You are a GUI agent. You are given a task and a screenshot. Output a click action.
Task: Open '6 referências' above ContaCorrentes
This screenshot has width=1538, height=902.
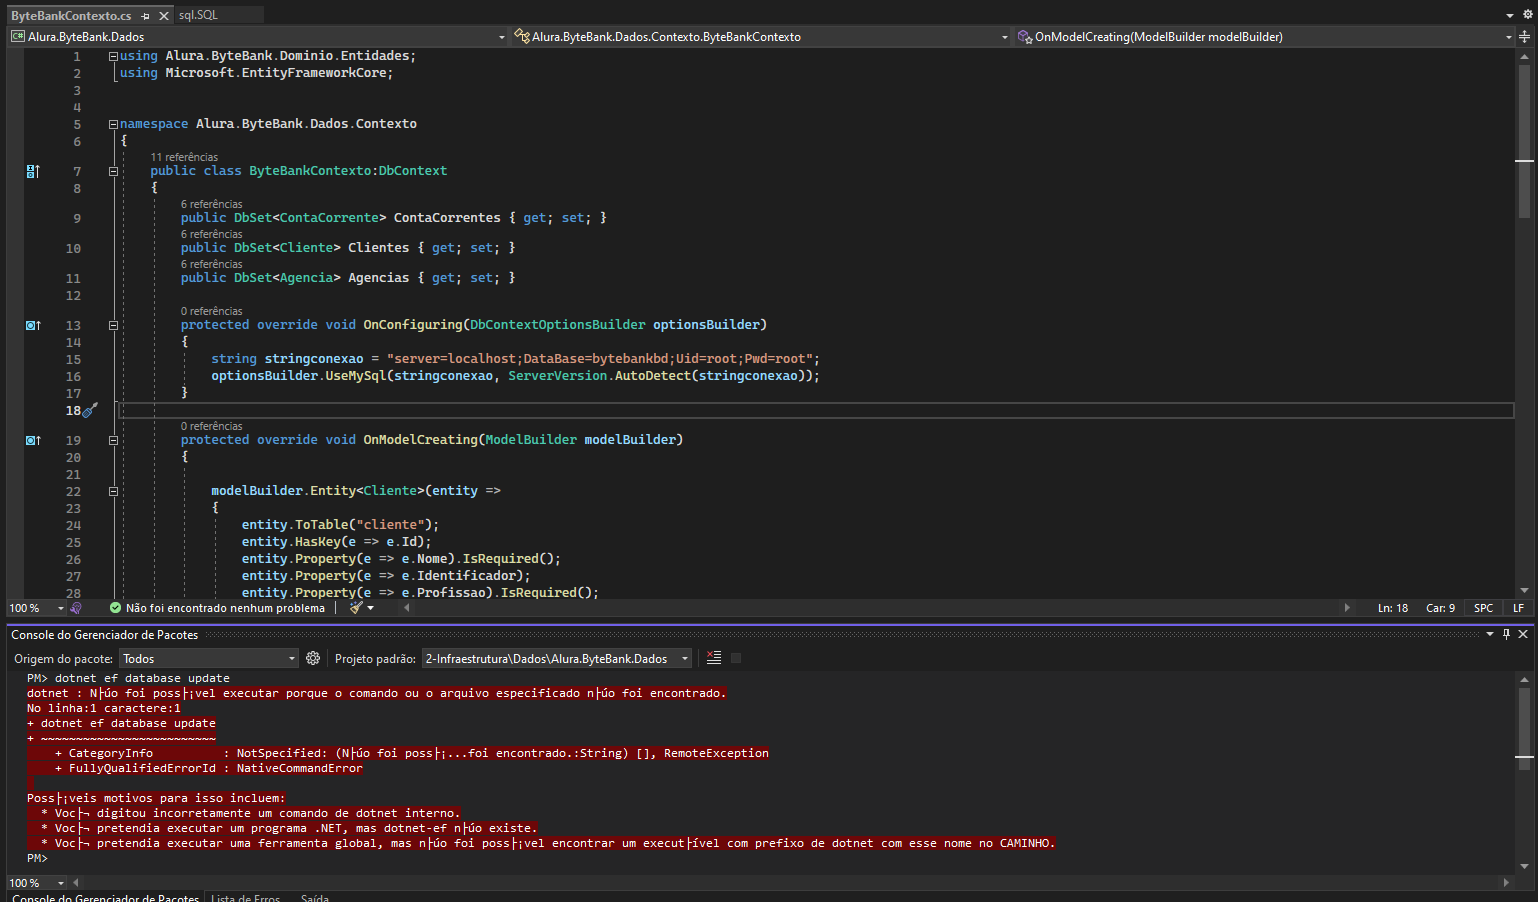[211, 204]
